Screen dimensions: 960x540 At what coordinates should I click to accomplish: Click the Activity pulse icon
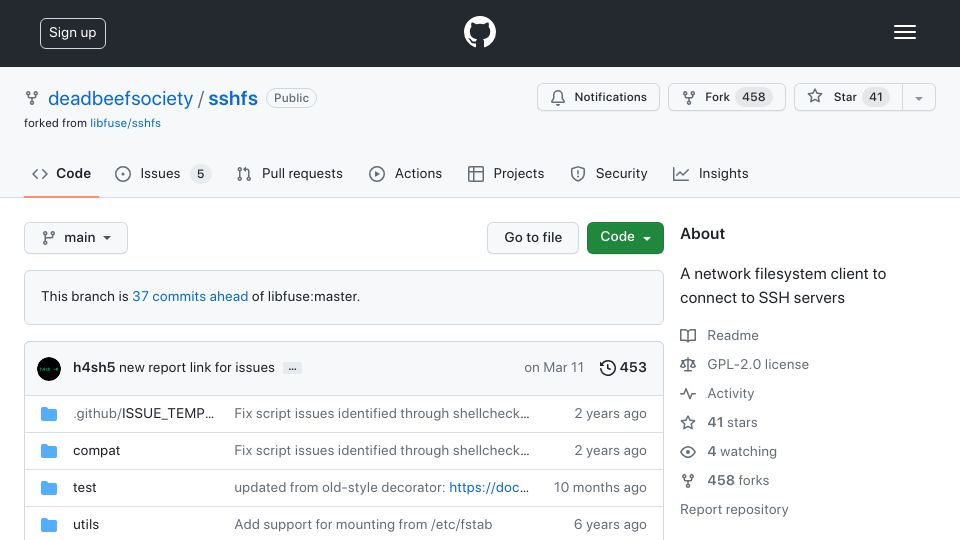tap(688, 394)
